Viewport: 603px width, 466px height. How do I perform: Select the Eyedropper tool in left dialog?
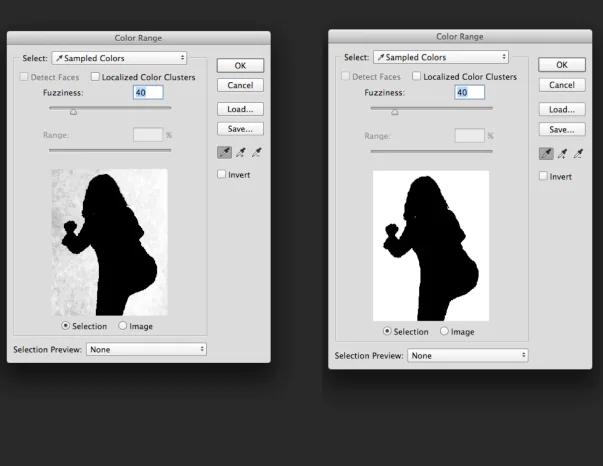point(224,152)
